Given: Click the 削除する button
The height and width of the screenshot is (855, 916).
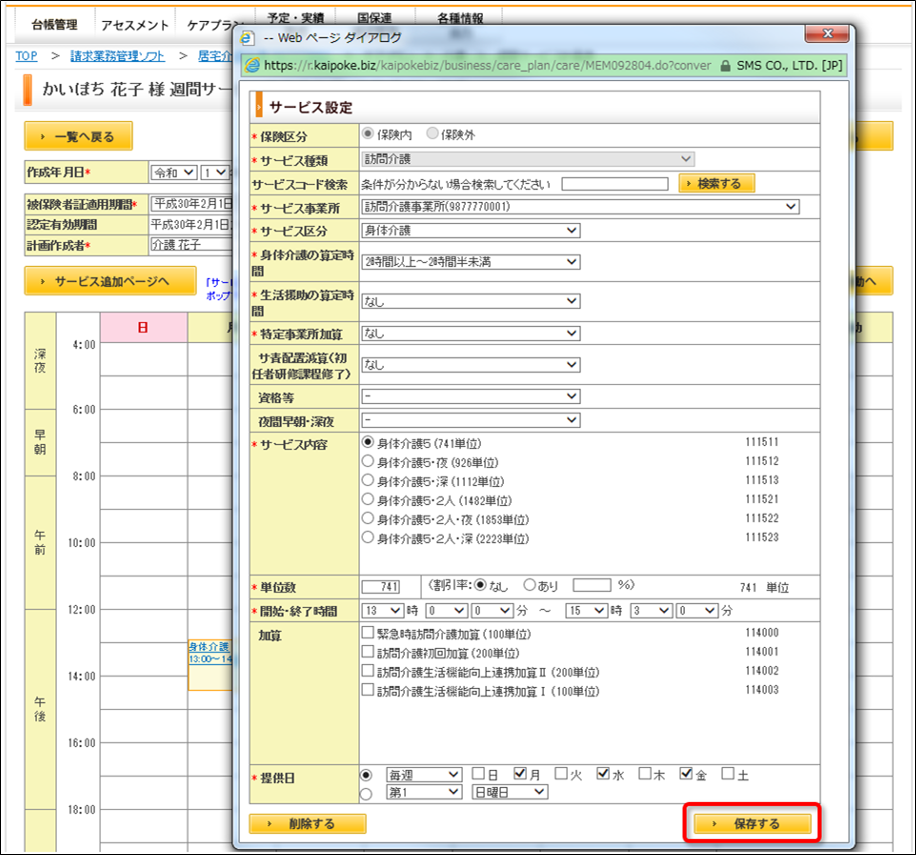Looking at the screenshot, I should pyautogui.click(x=308, y=823).
